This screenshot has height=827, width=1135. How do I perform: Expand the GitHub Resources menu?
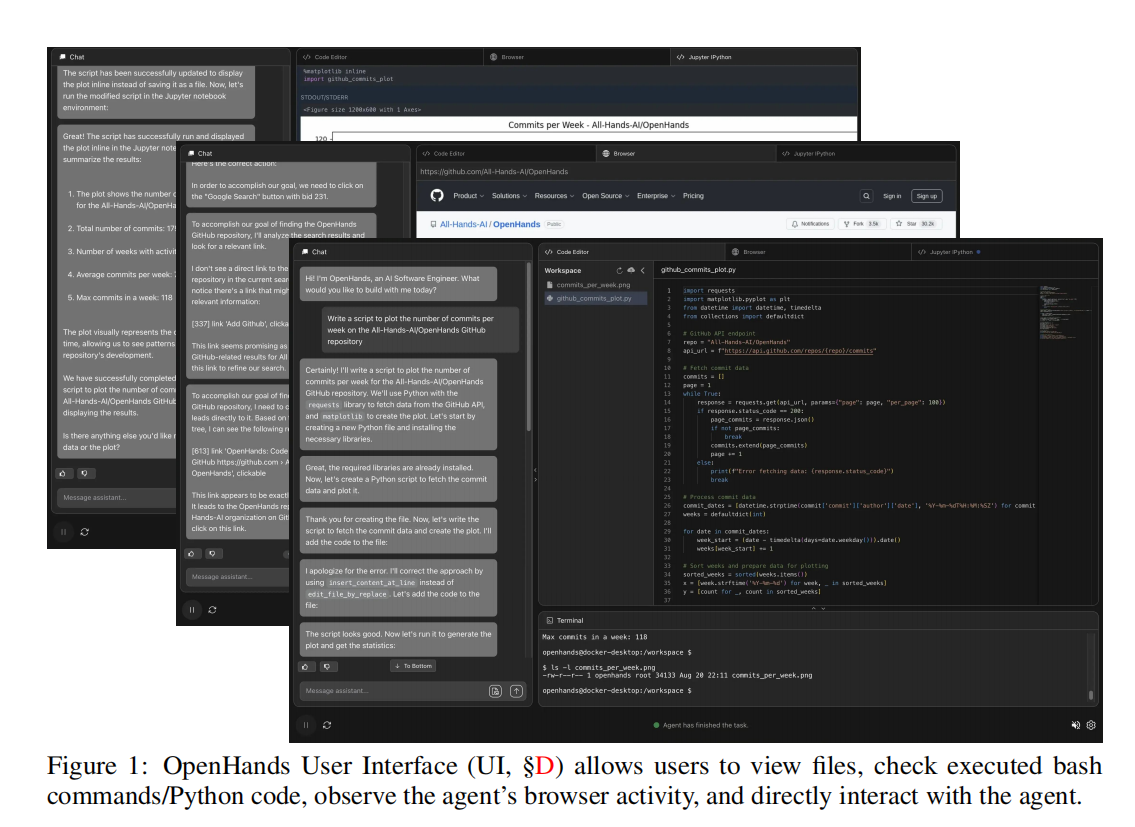[x=554, y=196]
